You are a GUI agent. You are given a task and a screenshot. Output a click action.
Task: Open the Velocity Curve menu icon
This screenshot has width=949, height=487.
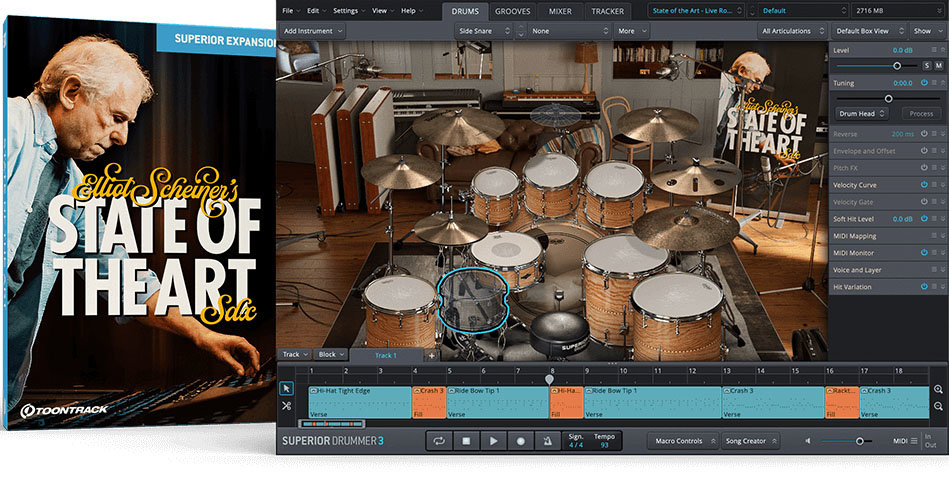point(934,185)
